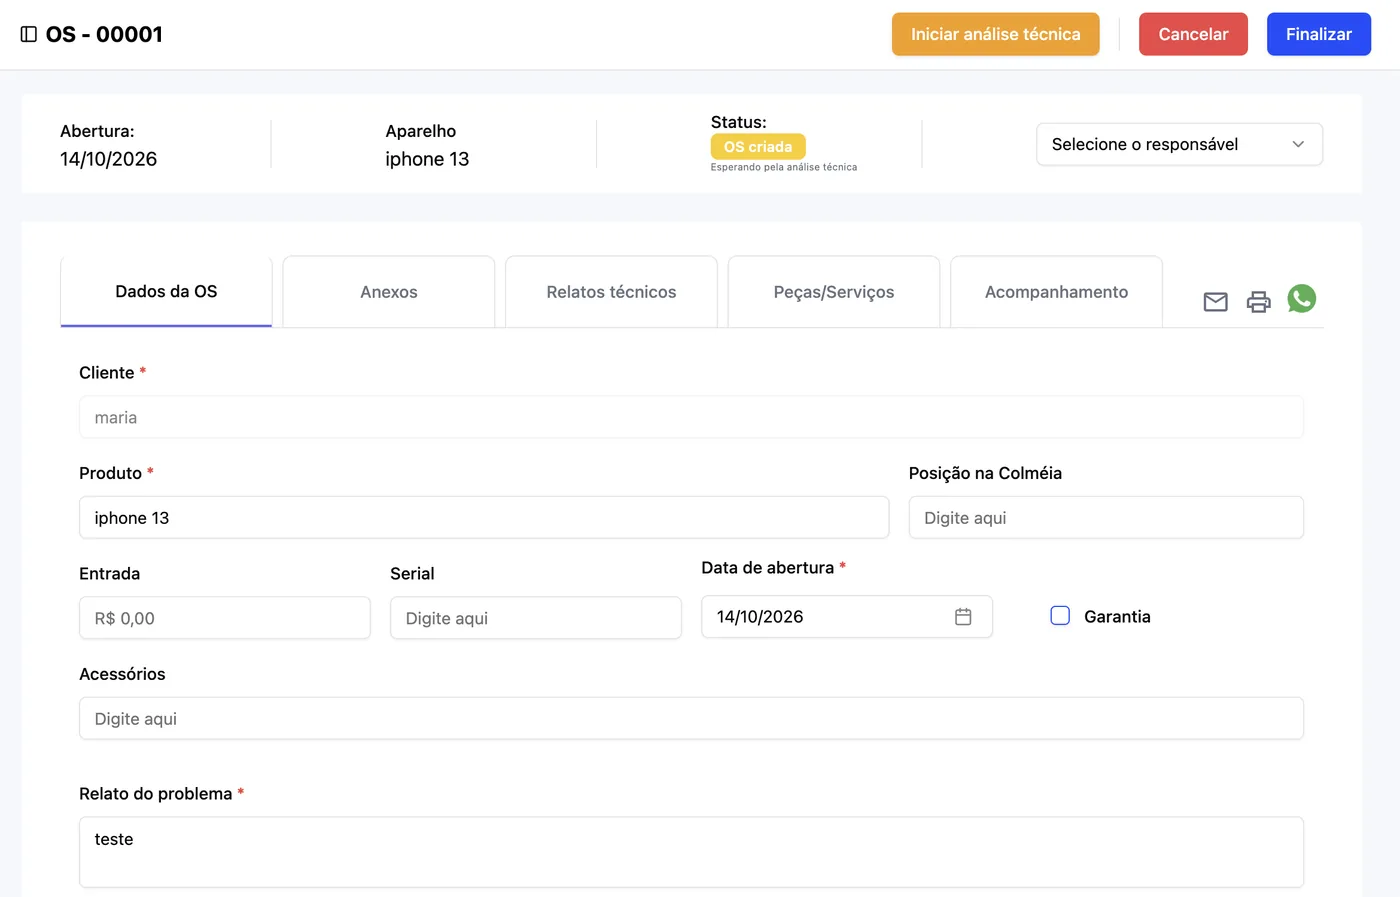Open the Selecione o responsável dropdown
Viewport: 1400px width, 897px height.
(x=1179, y=144)
